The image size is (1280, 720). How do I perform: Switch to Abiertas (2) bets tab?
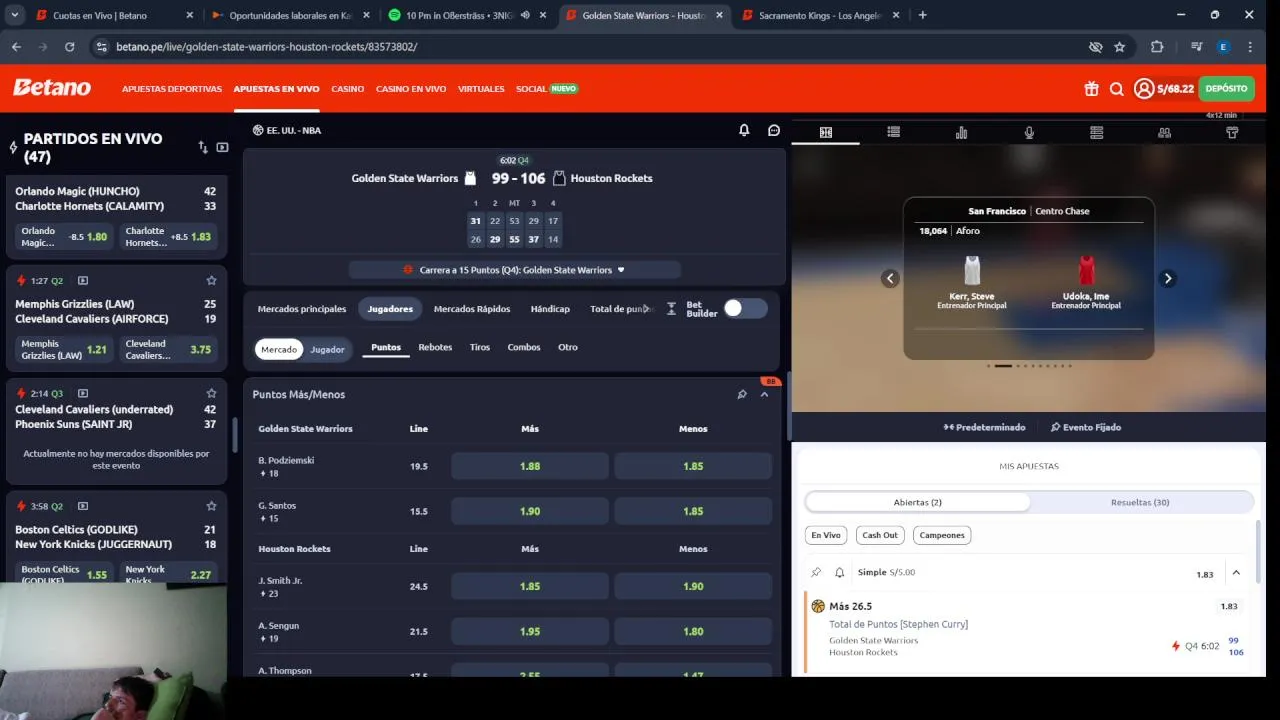(918, 502)
